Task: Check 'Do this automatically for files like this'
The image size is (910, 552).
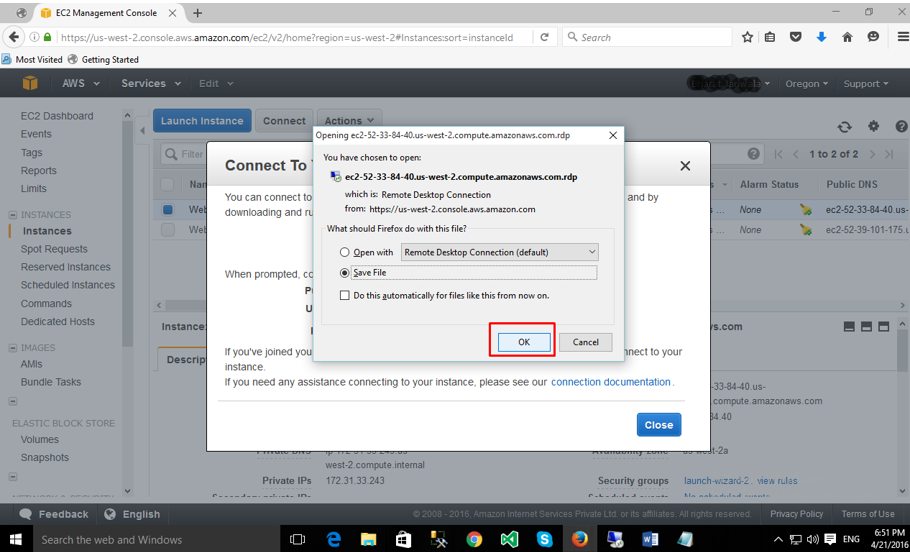Action: pos(345,295)
